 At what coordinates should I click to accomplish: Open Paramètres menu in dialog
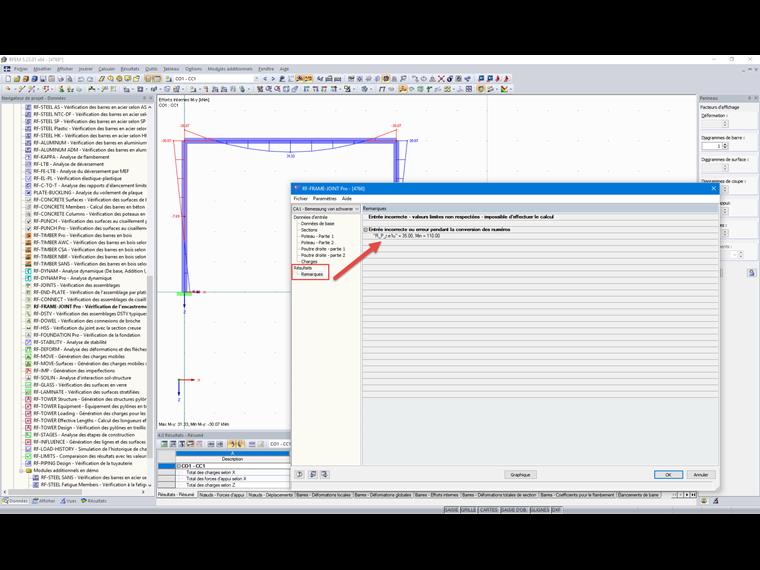click(x=325, y=199)
